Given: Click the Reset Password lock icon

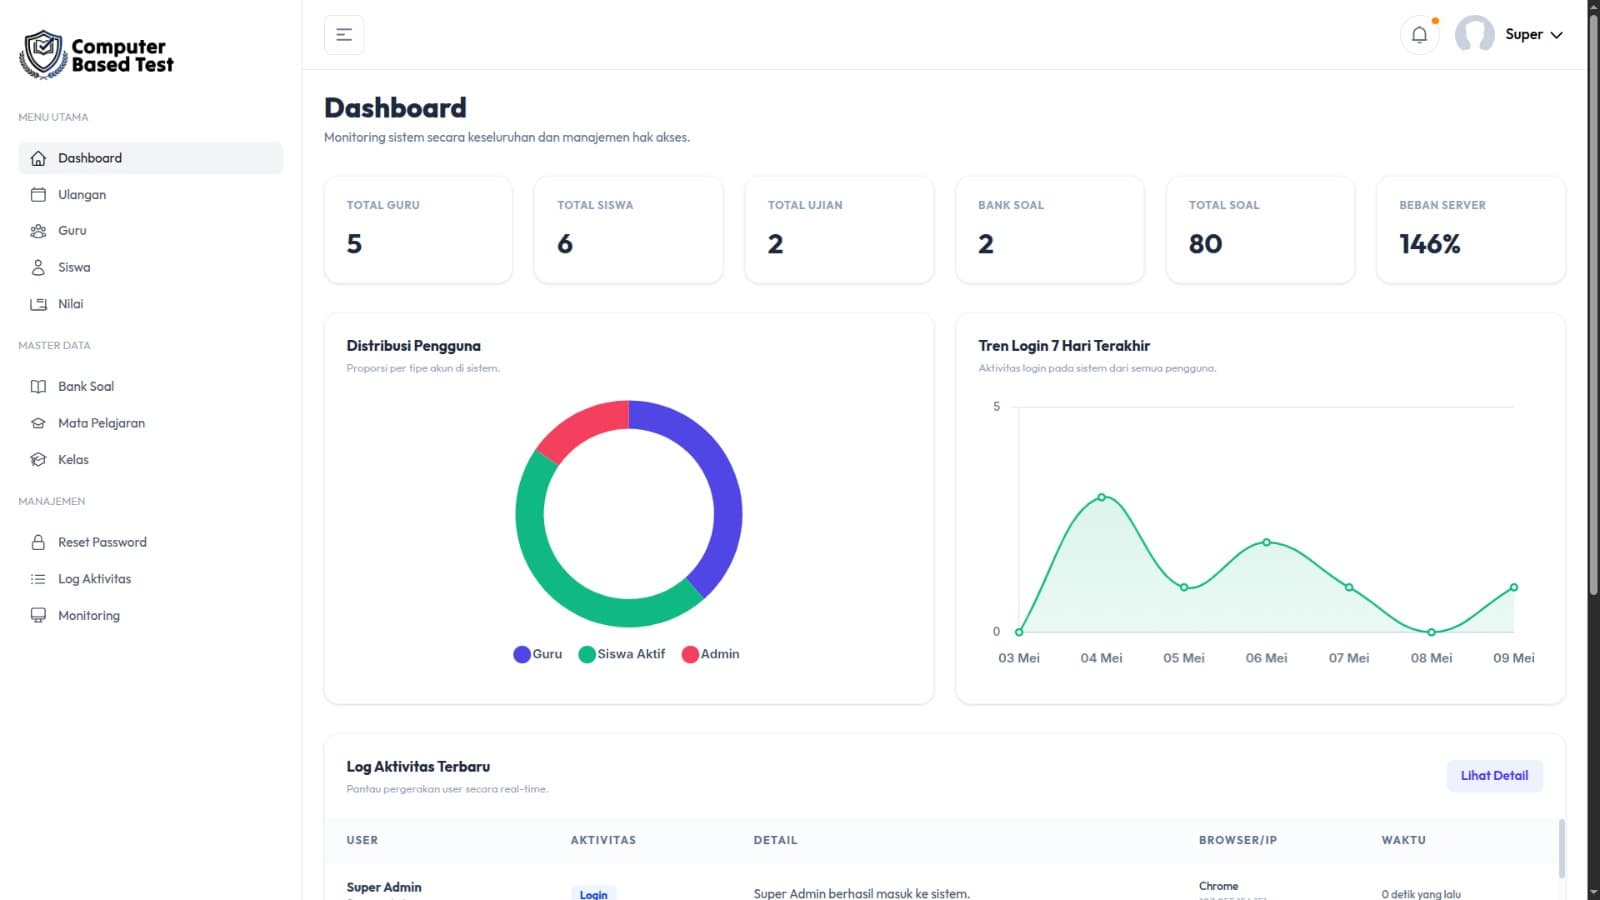Looking at the screenshot, I should click(38, 542).
